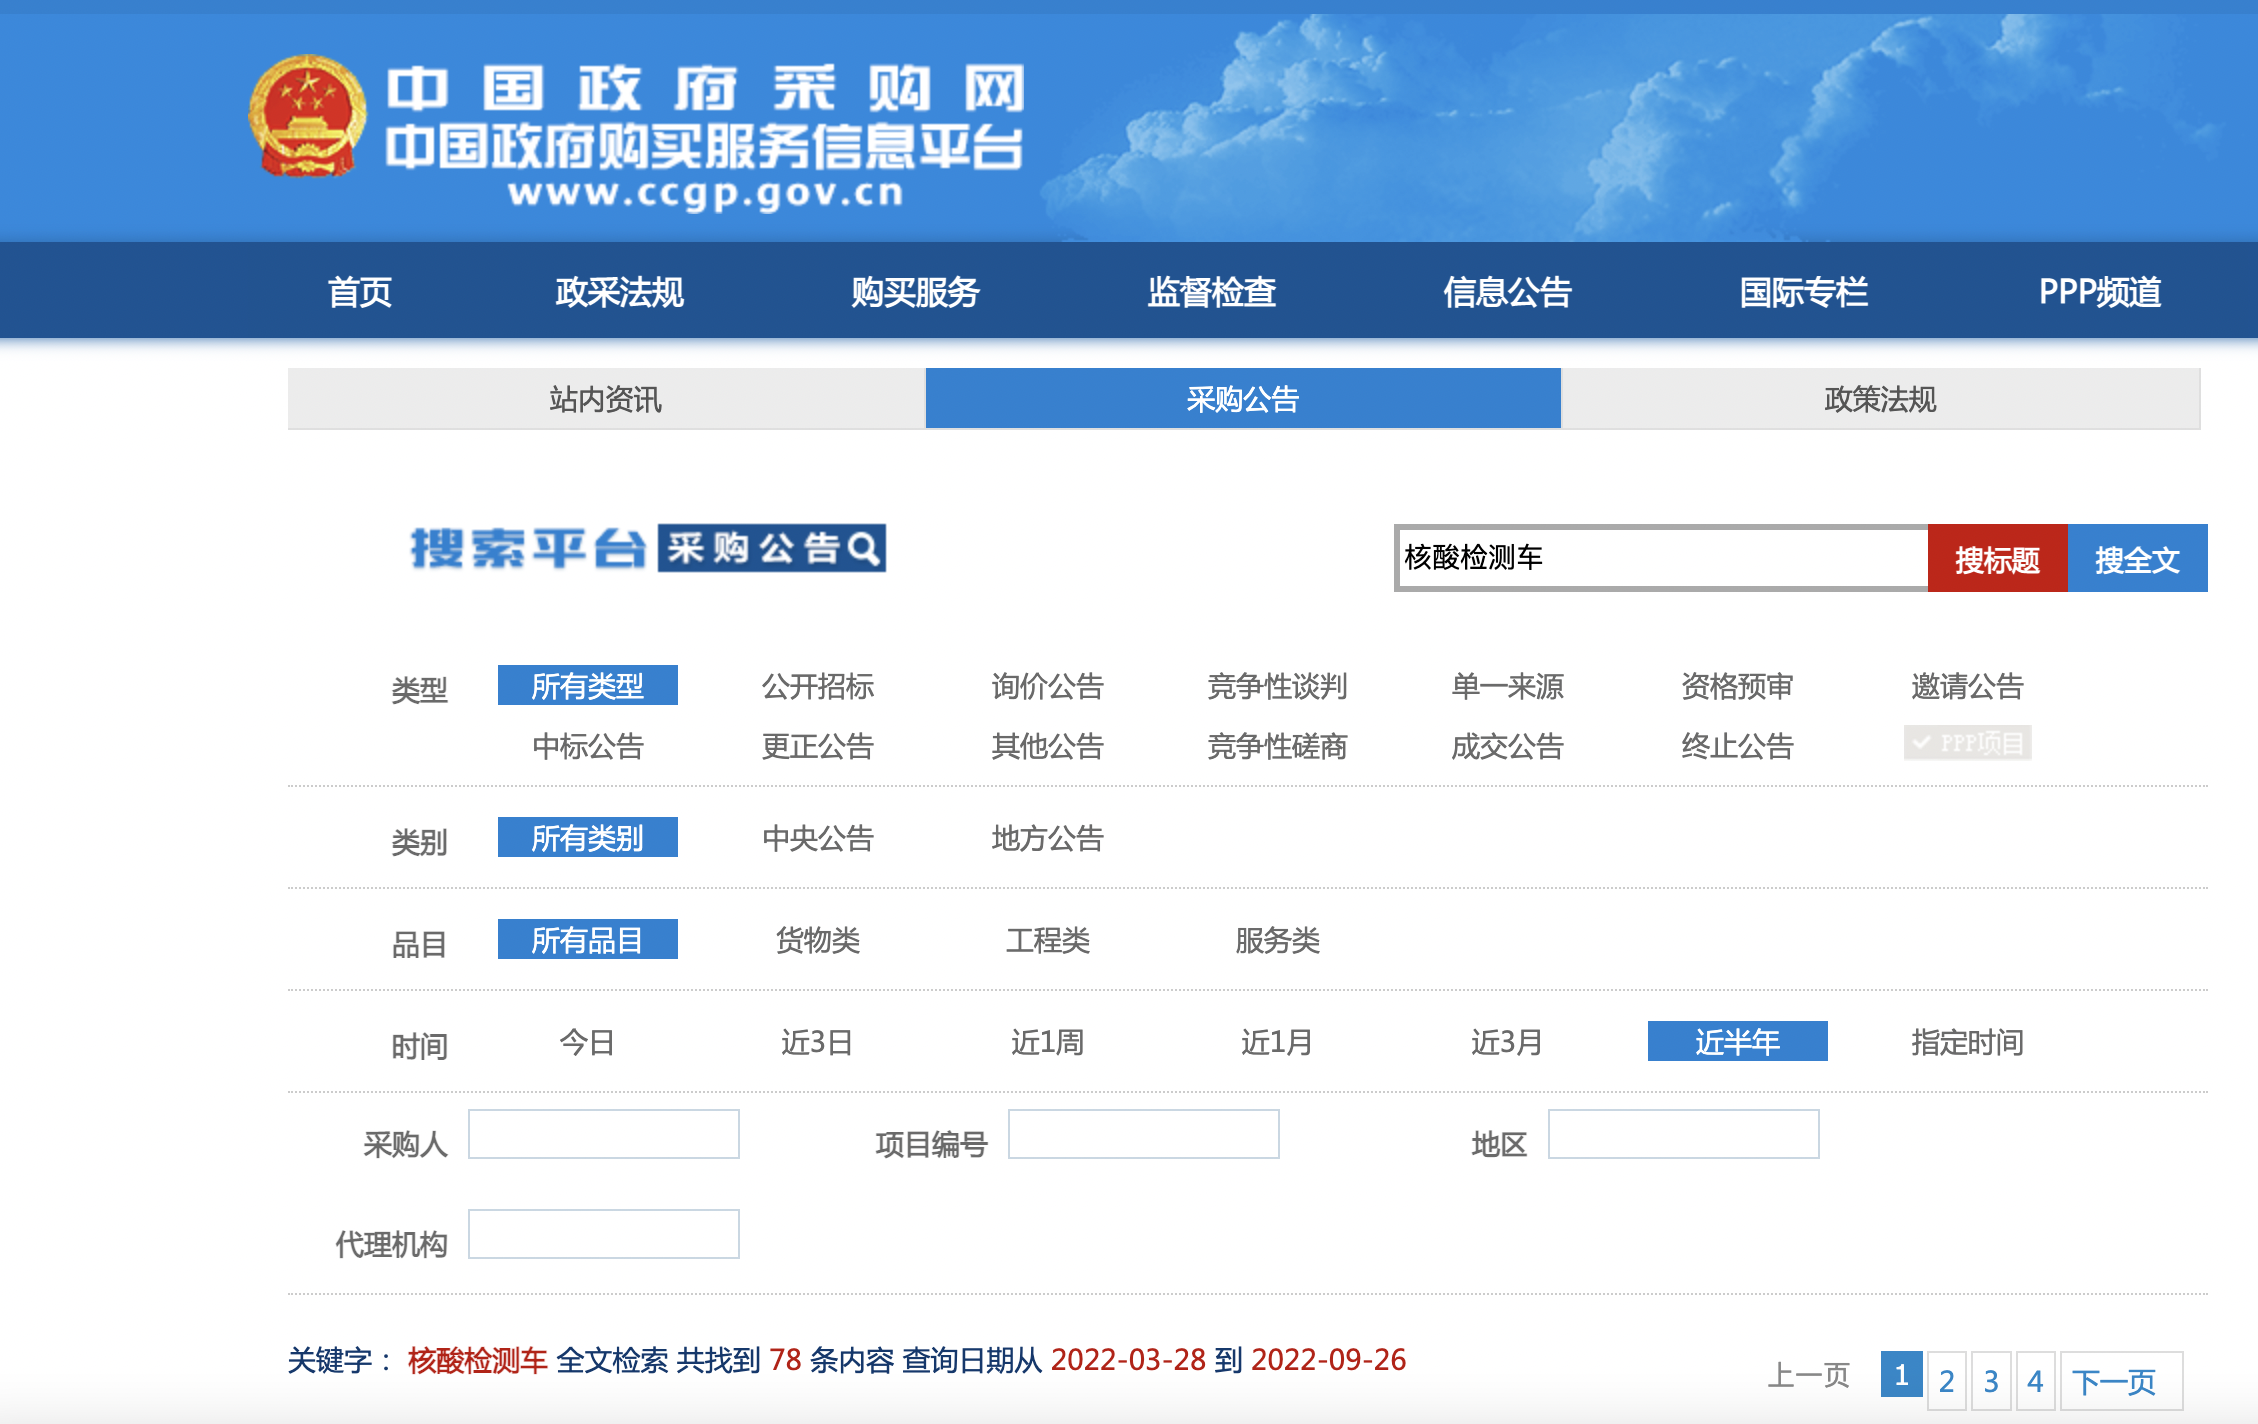Click 下一页 to view next page

click(2117, 1379)
